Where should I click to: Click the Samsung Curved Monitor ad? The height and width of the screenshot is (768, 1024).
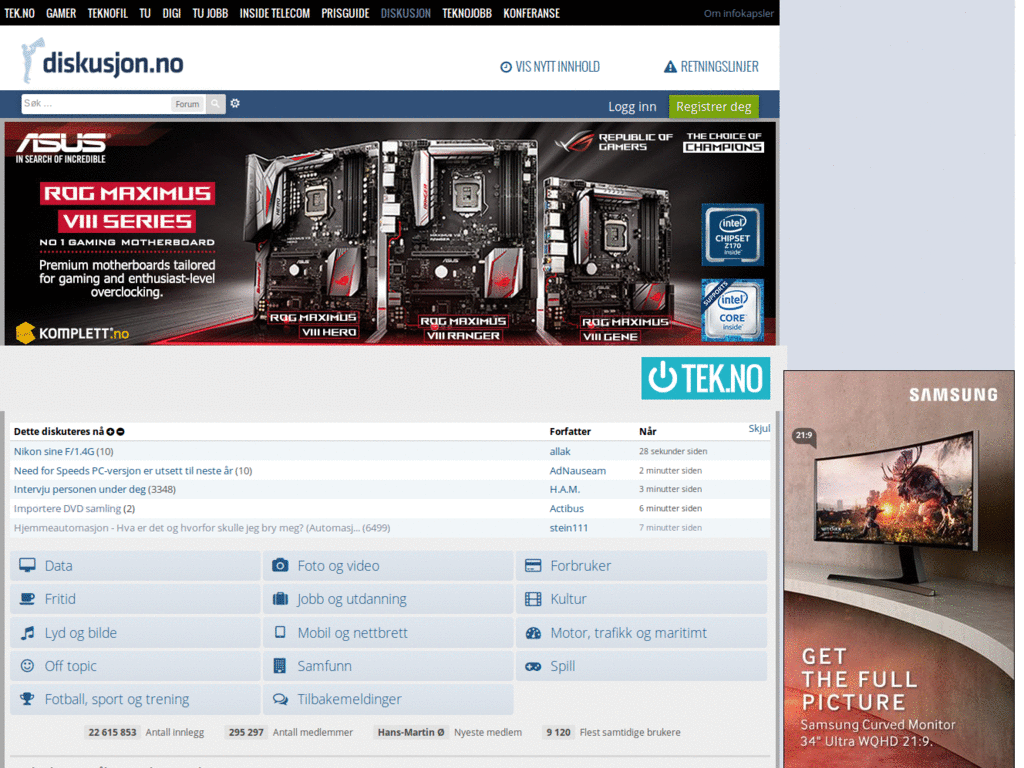(x=899, y=569)
